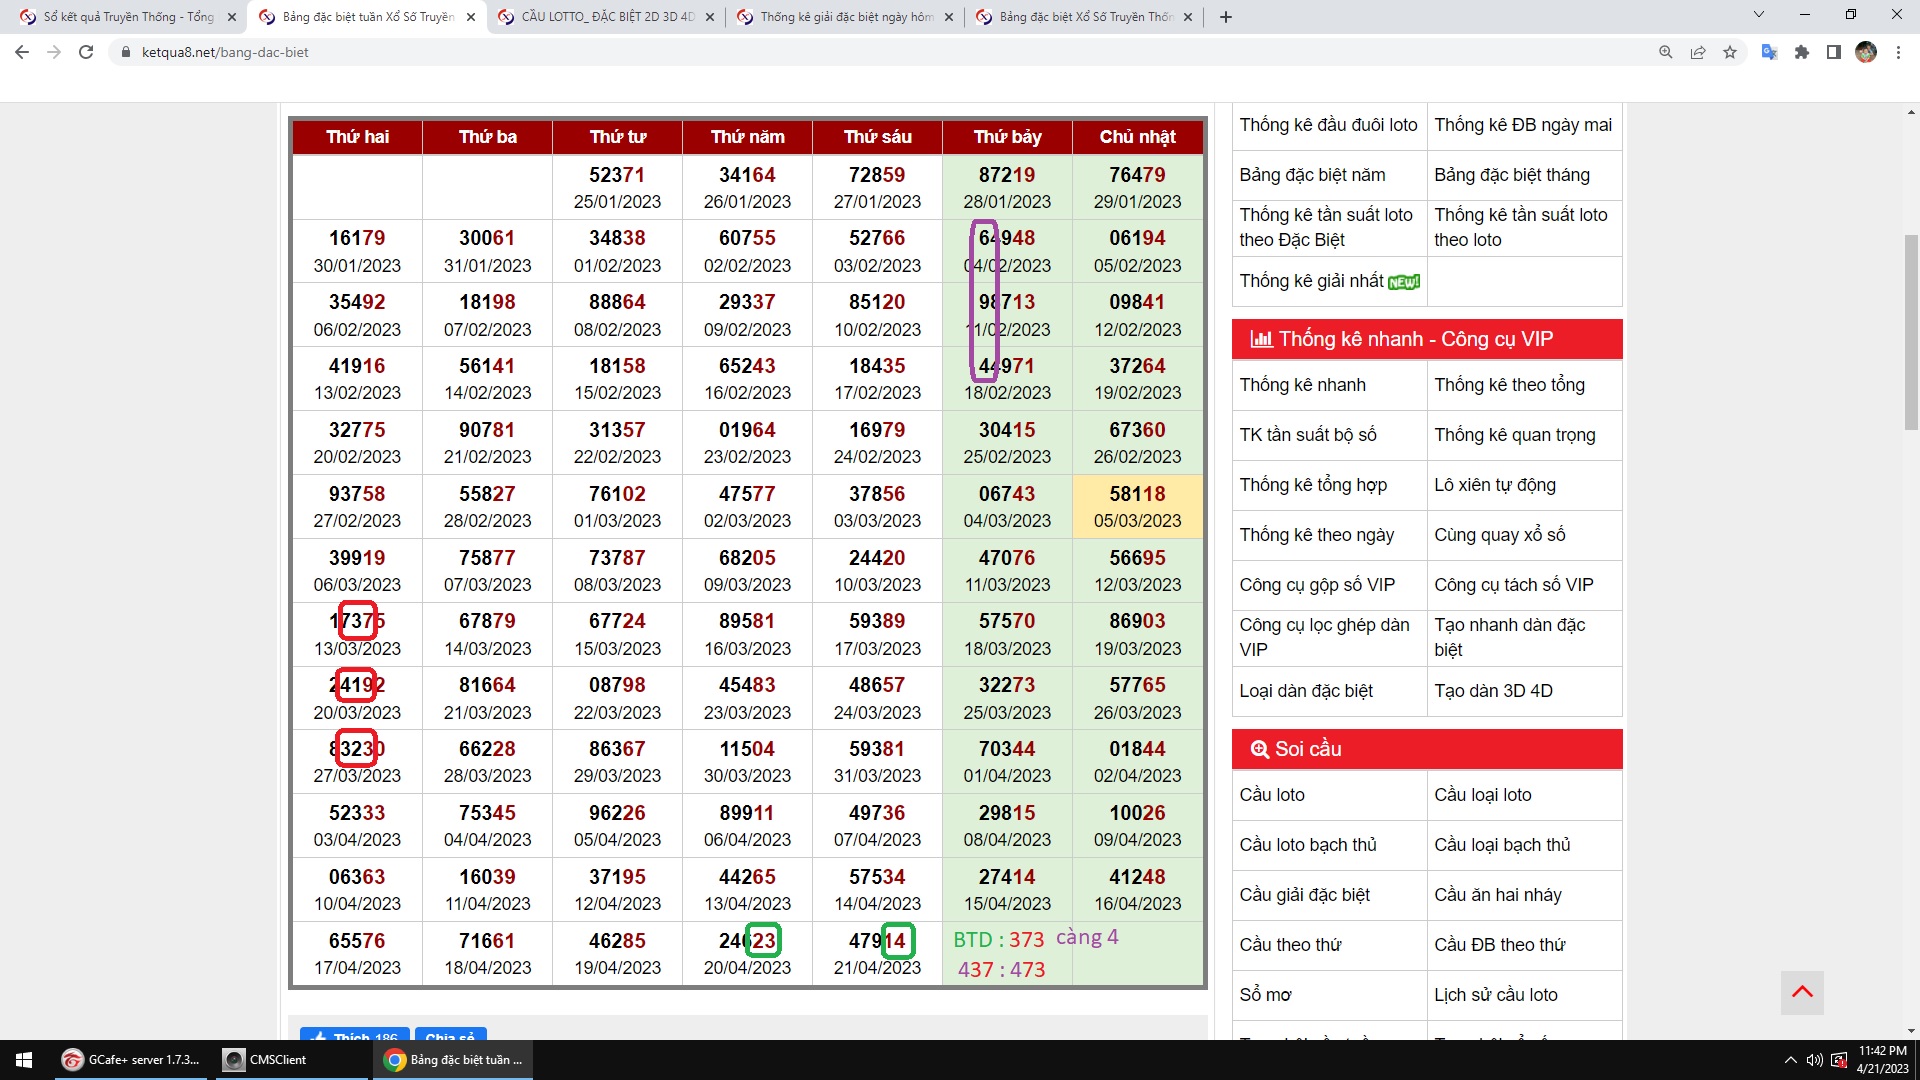Expand the tab search chevron

tap(1759, 15)
